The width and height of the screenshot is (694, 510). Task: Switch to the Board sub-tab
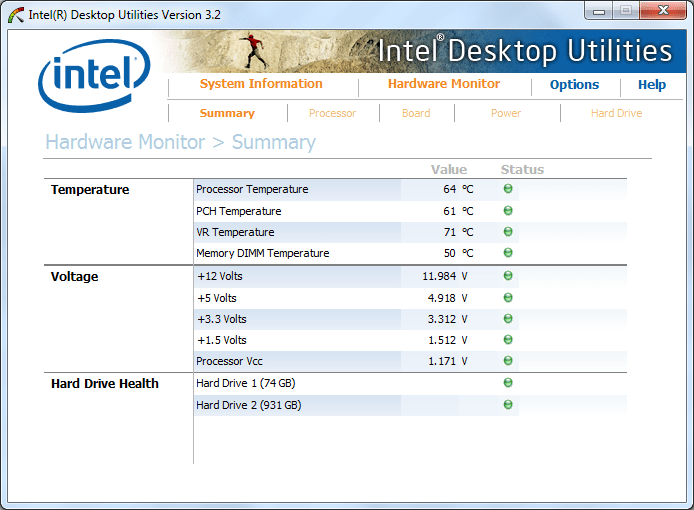point(416,113)
